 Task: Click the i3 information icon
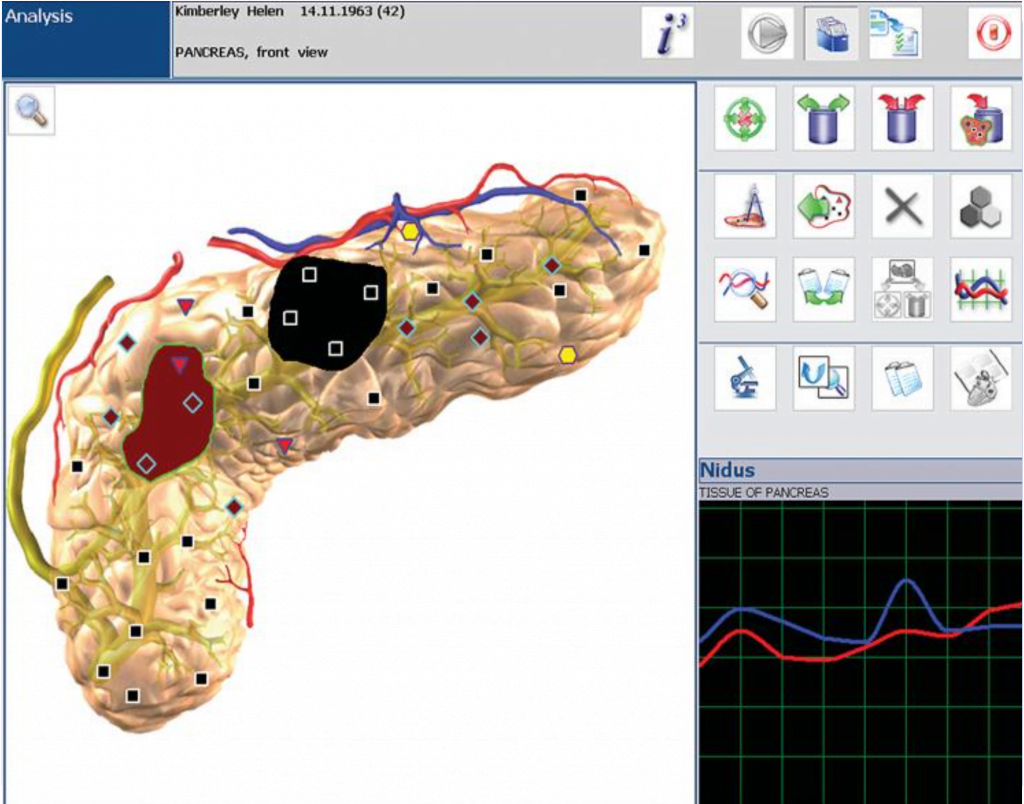(667, 34)
